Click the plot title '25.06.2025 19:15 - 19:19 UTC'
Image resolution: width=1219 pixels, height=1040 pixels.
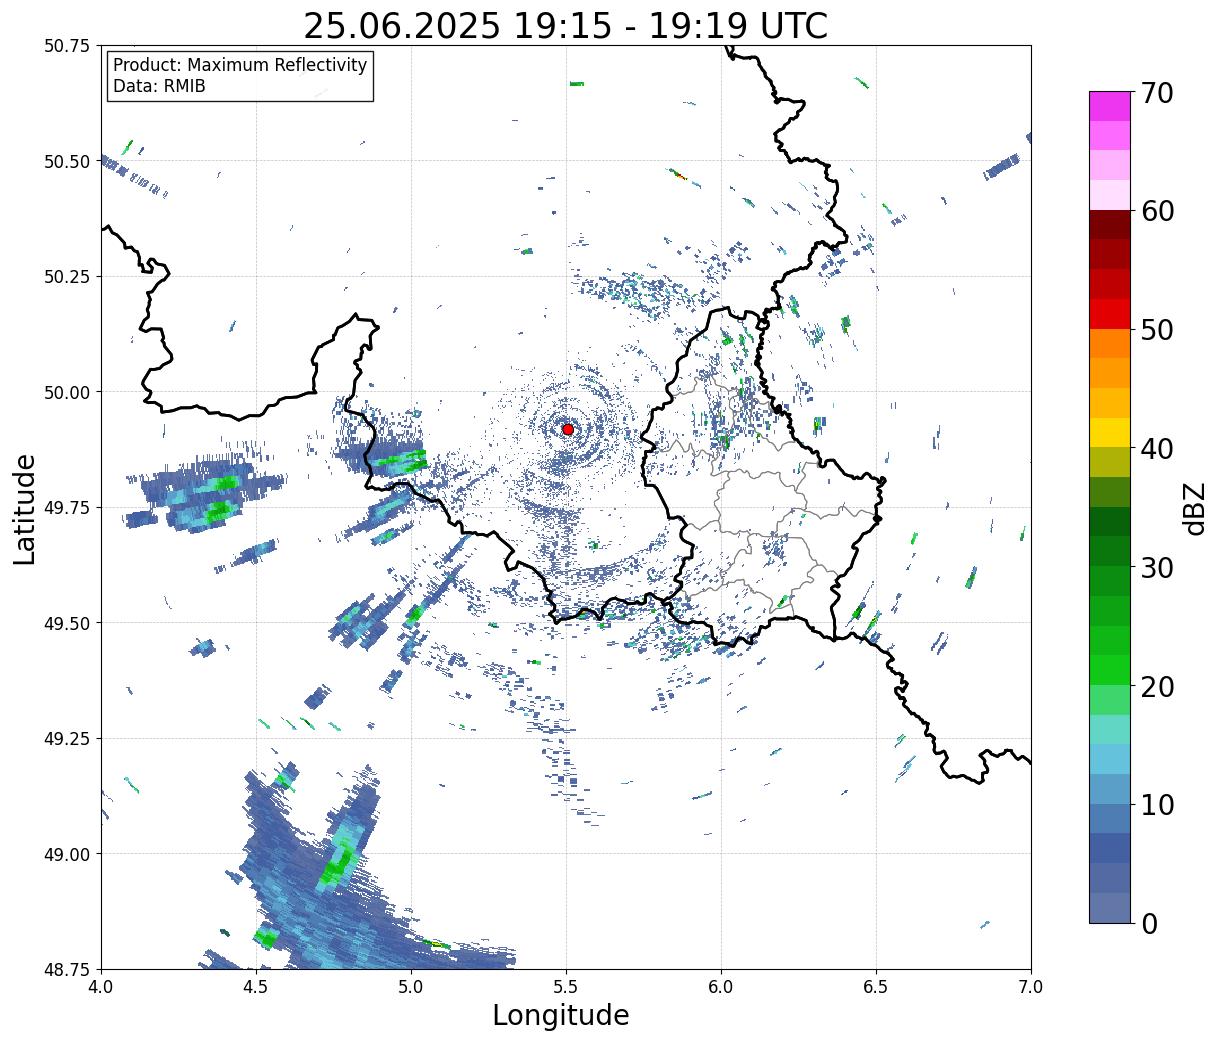565,26
